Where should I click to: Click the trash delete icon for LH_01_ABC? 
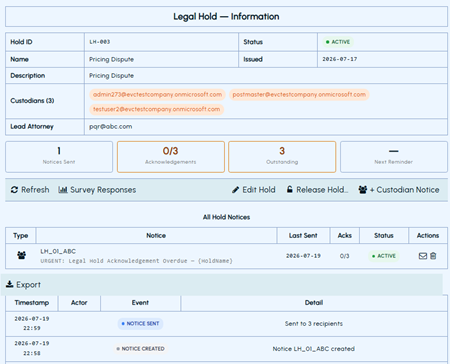click(x=433, y=256)
